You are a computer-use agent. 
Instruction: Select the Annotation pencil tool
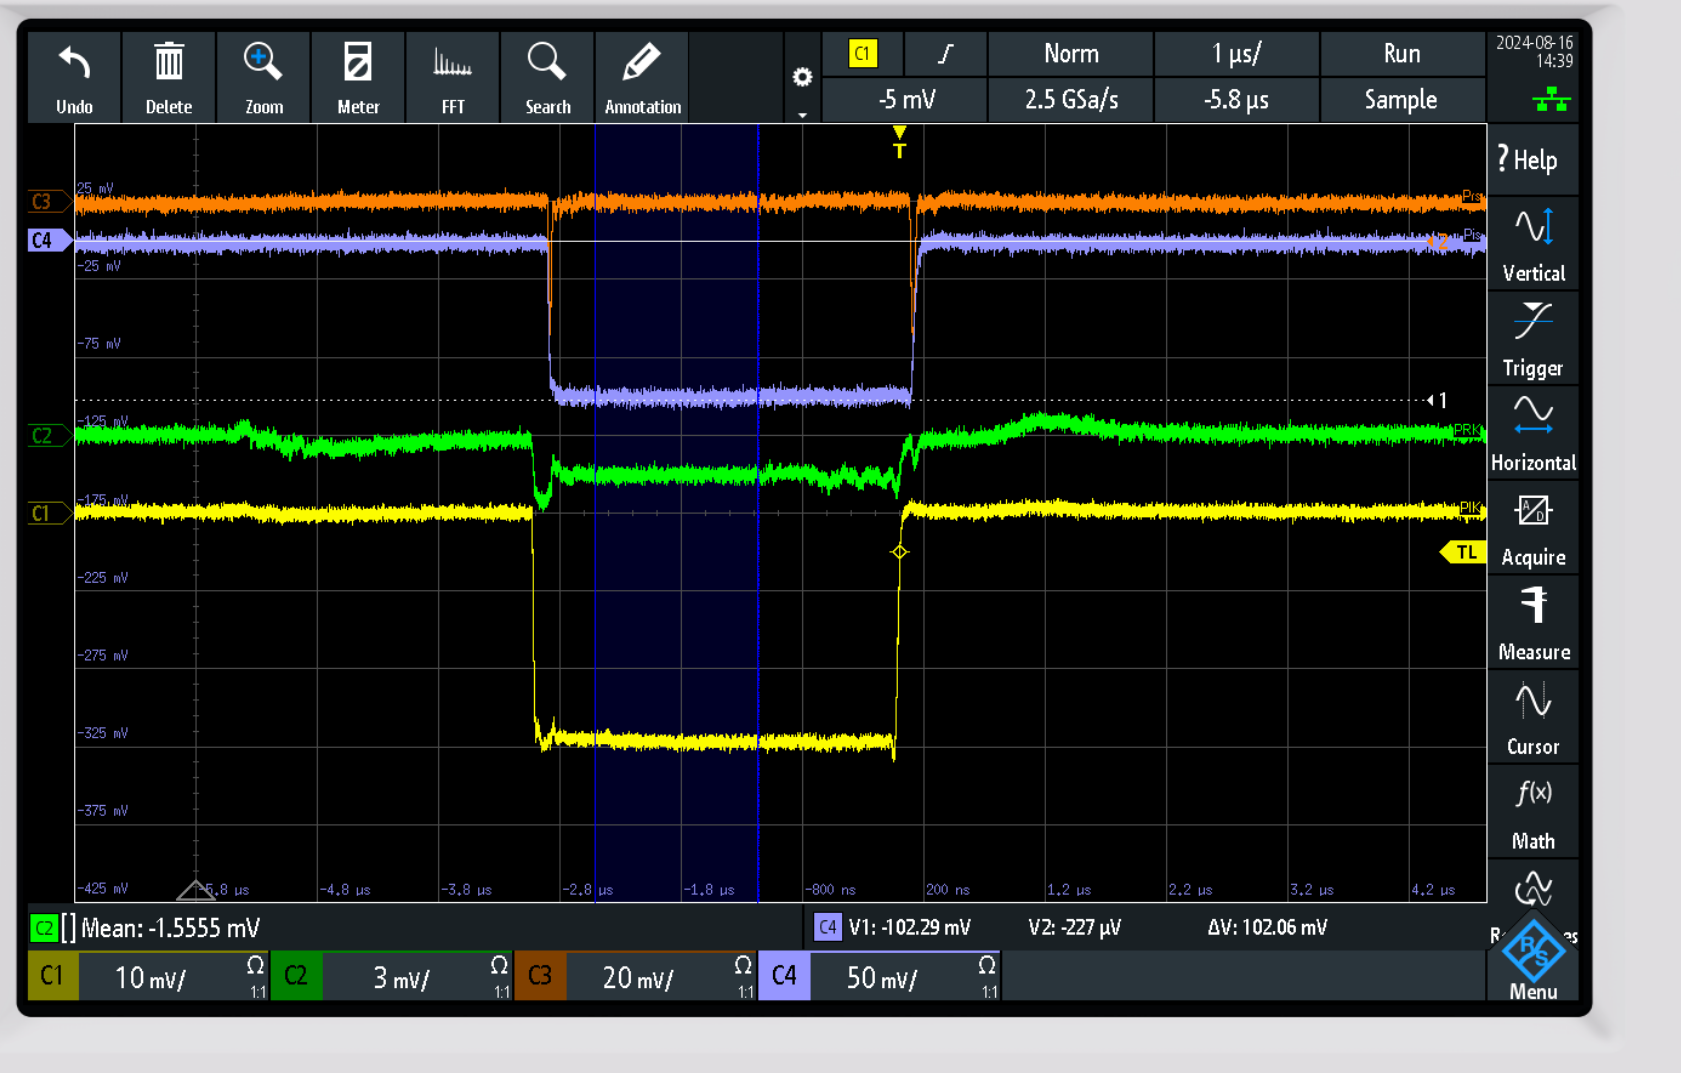642,64
